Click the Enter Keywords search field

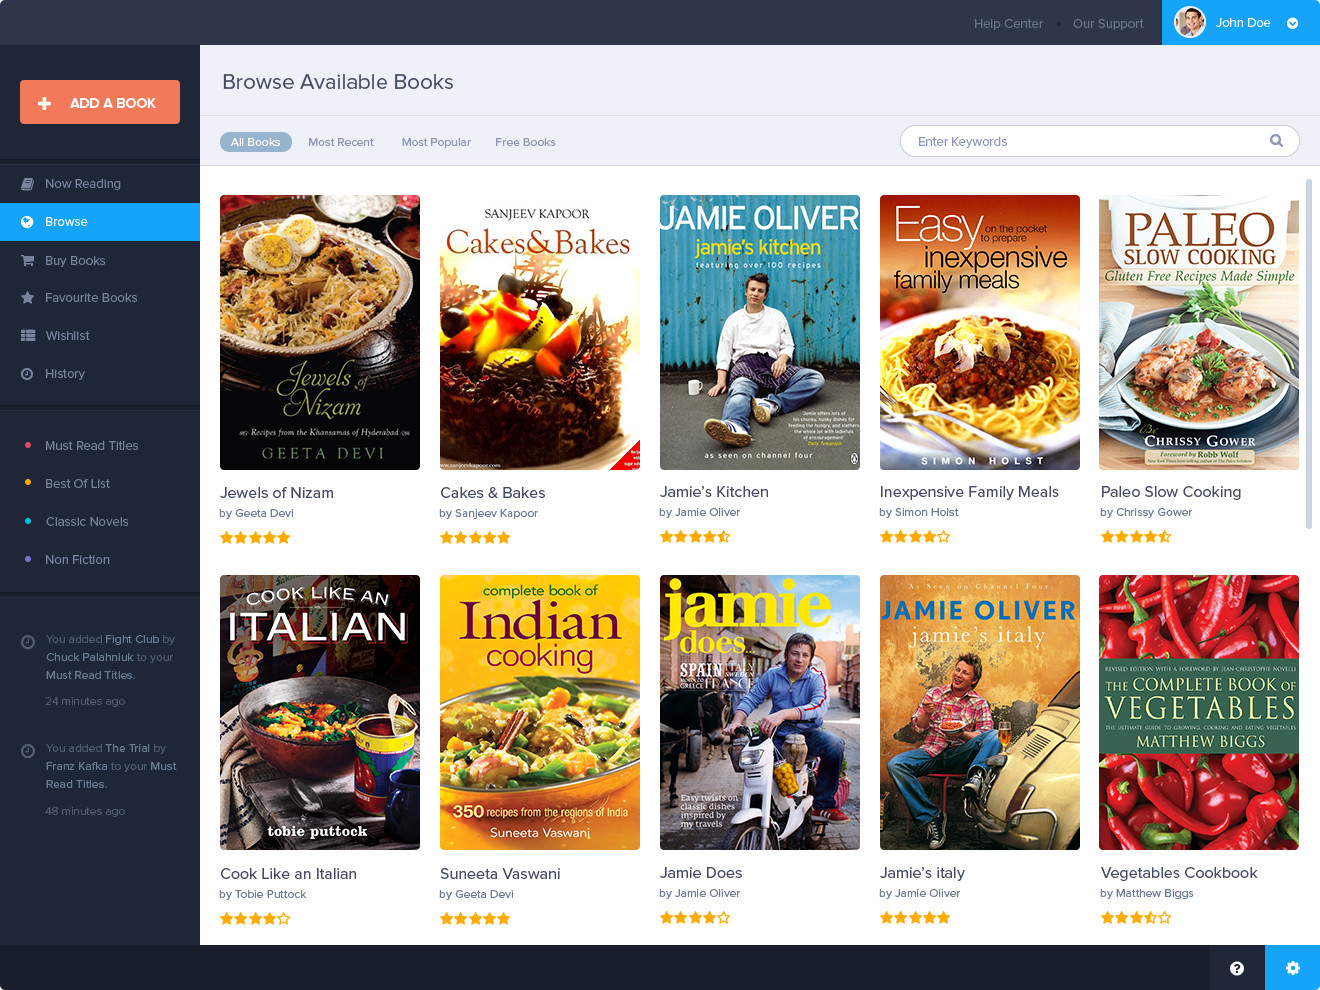coord(1100,141)
